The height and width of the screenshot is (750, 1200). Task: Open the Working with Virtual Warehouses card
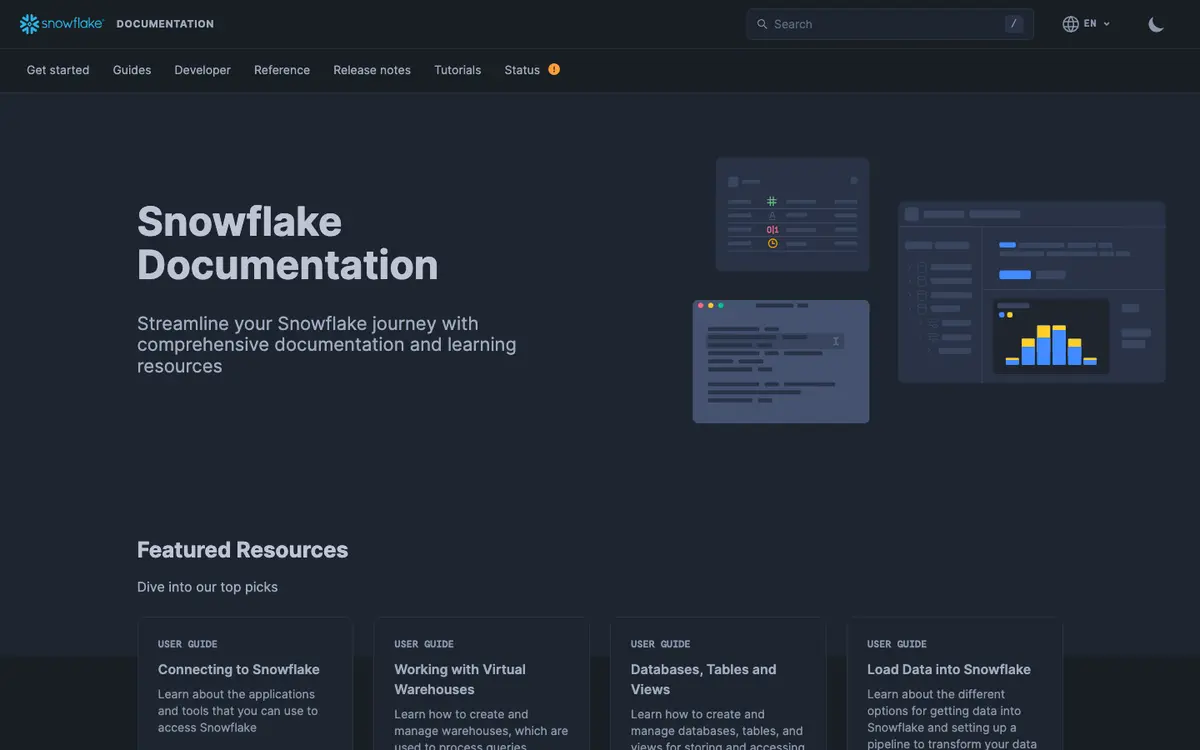pos(482,684)
